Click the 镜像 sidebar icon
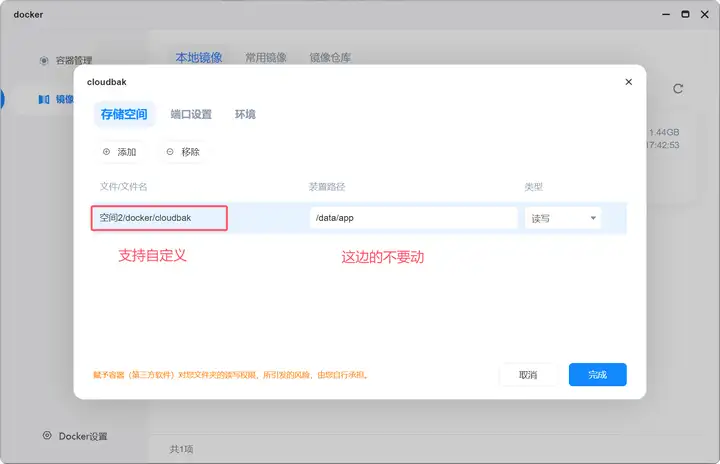This screenshot has height=464, width=720. click(x=44, y=99)
